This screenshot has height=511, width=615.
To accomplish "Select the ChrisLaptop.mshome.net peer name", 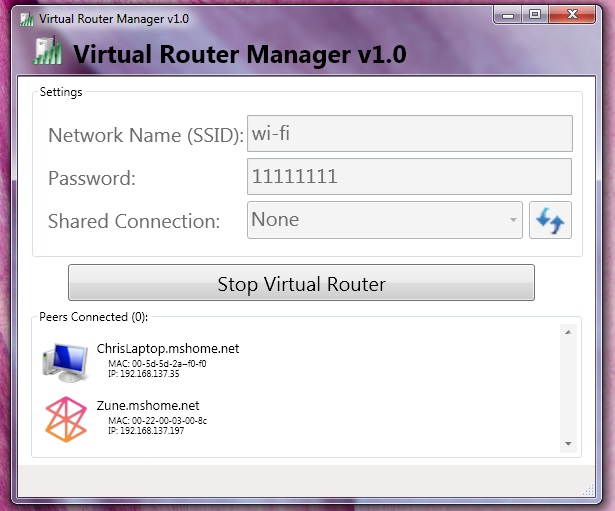I will pyautogui.click(x=168, y=348).
